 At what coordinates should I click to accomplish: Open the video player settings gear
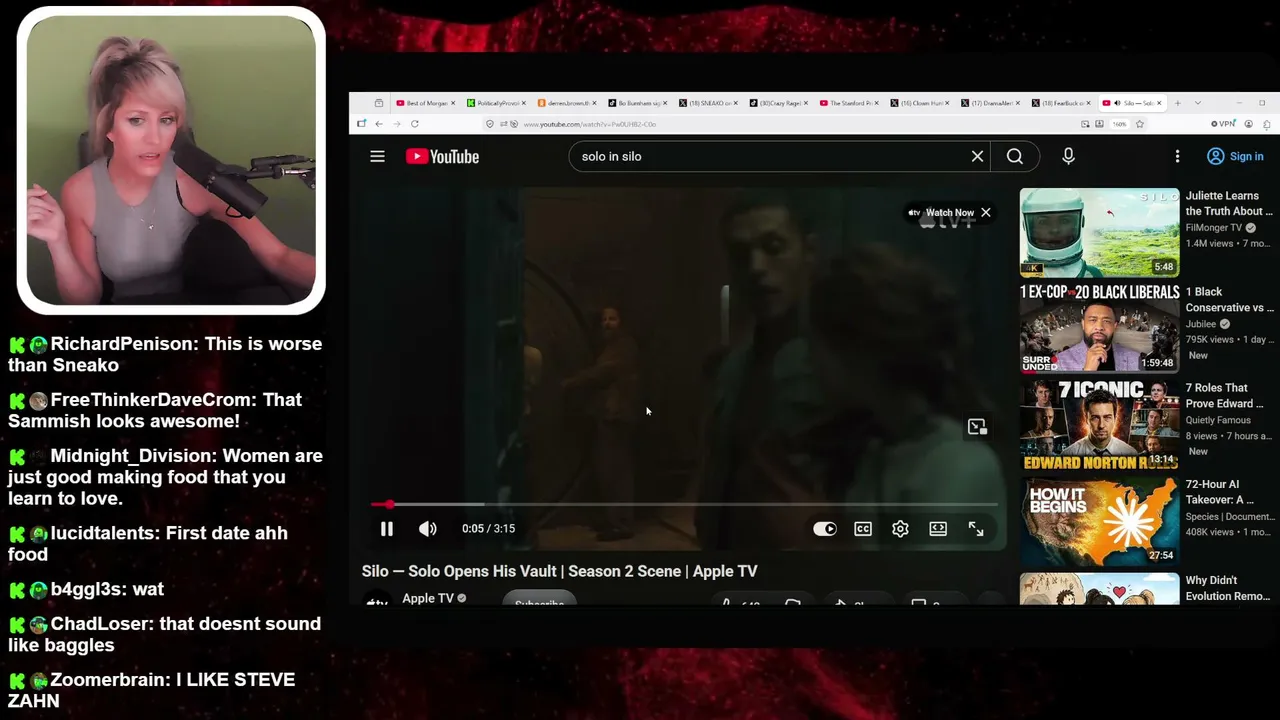pos(900,529)
